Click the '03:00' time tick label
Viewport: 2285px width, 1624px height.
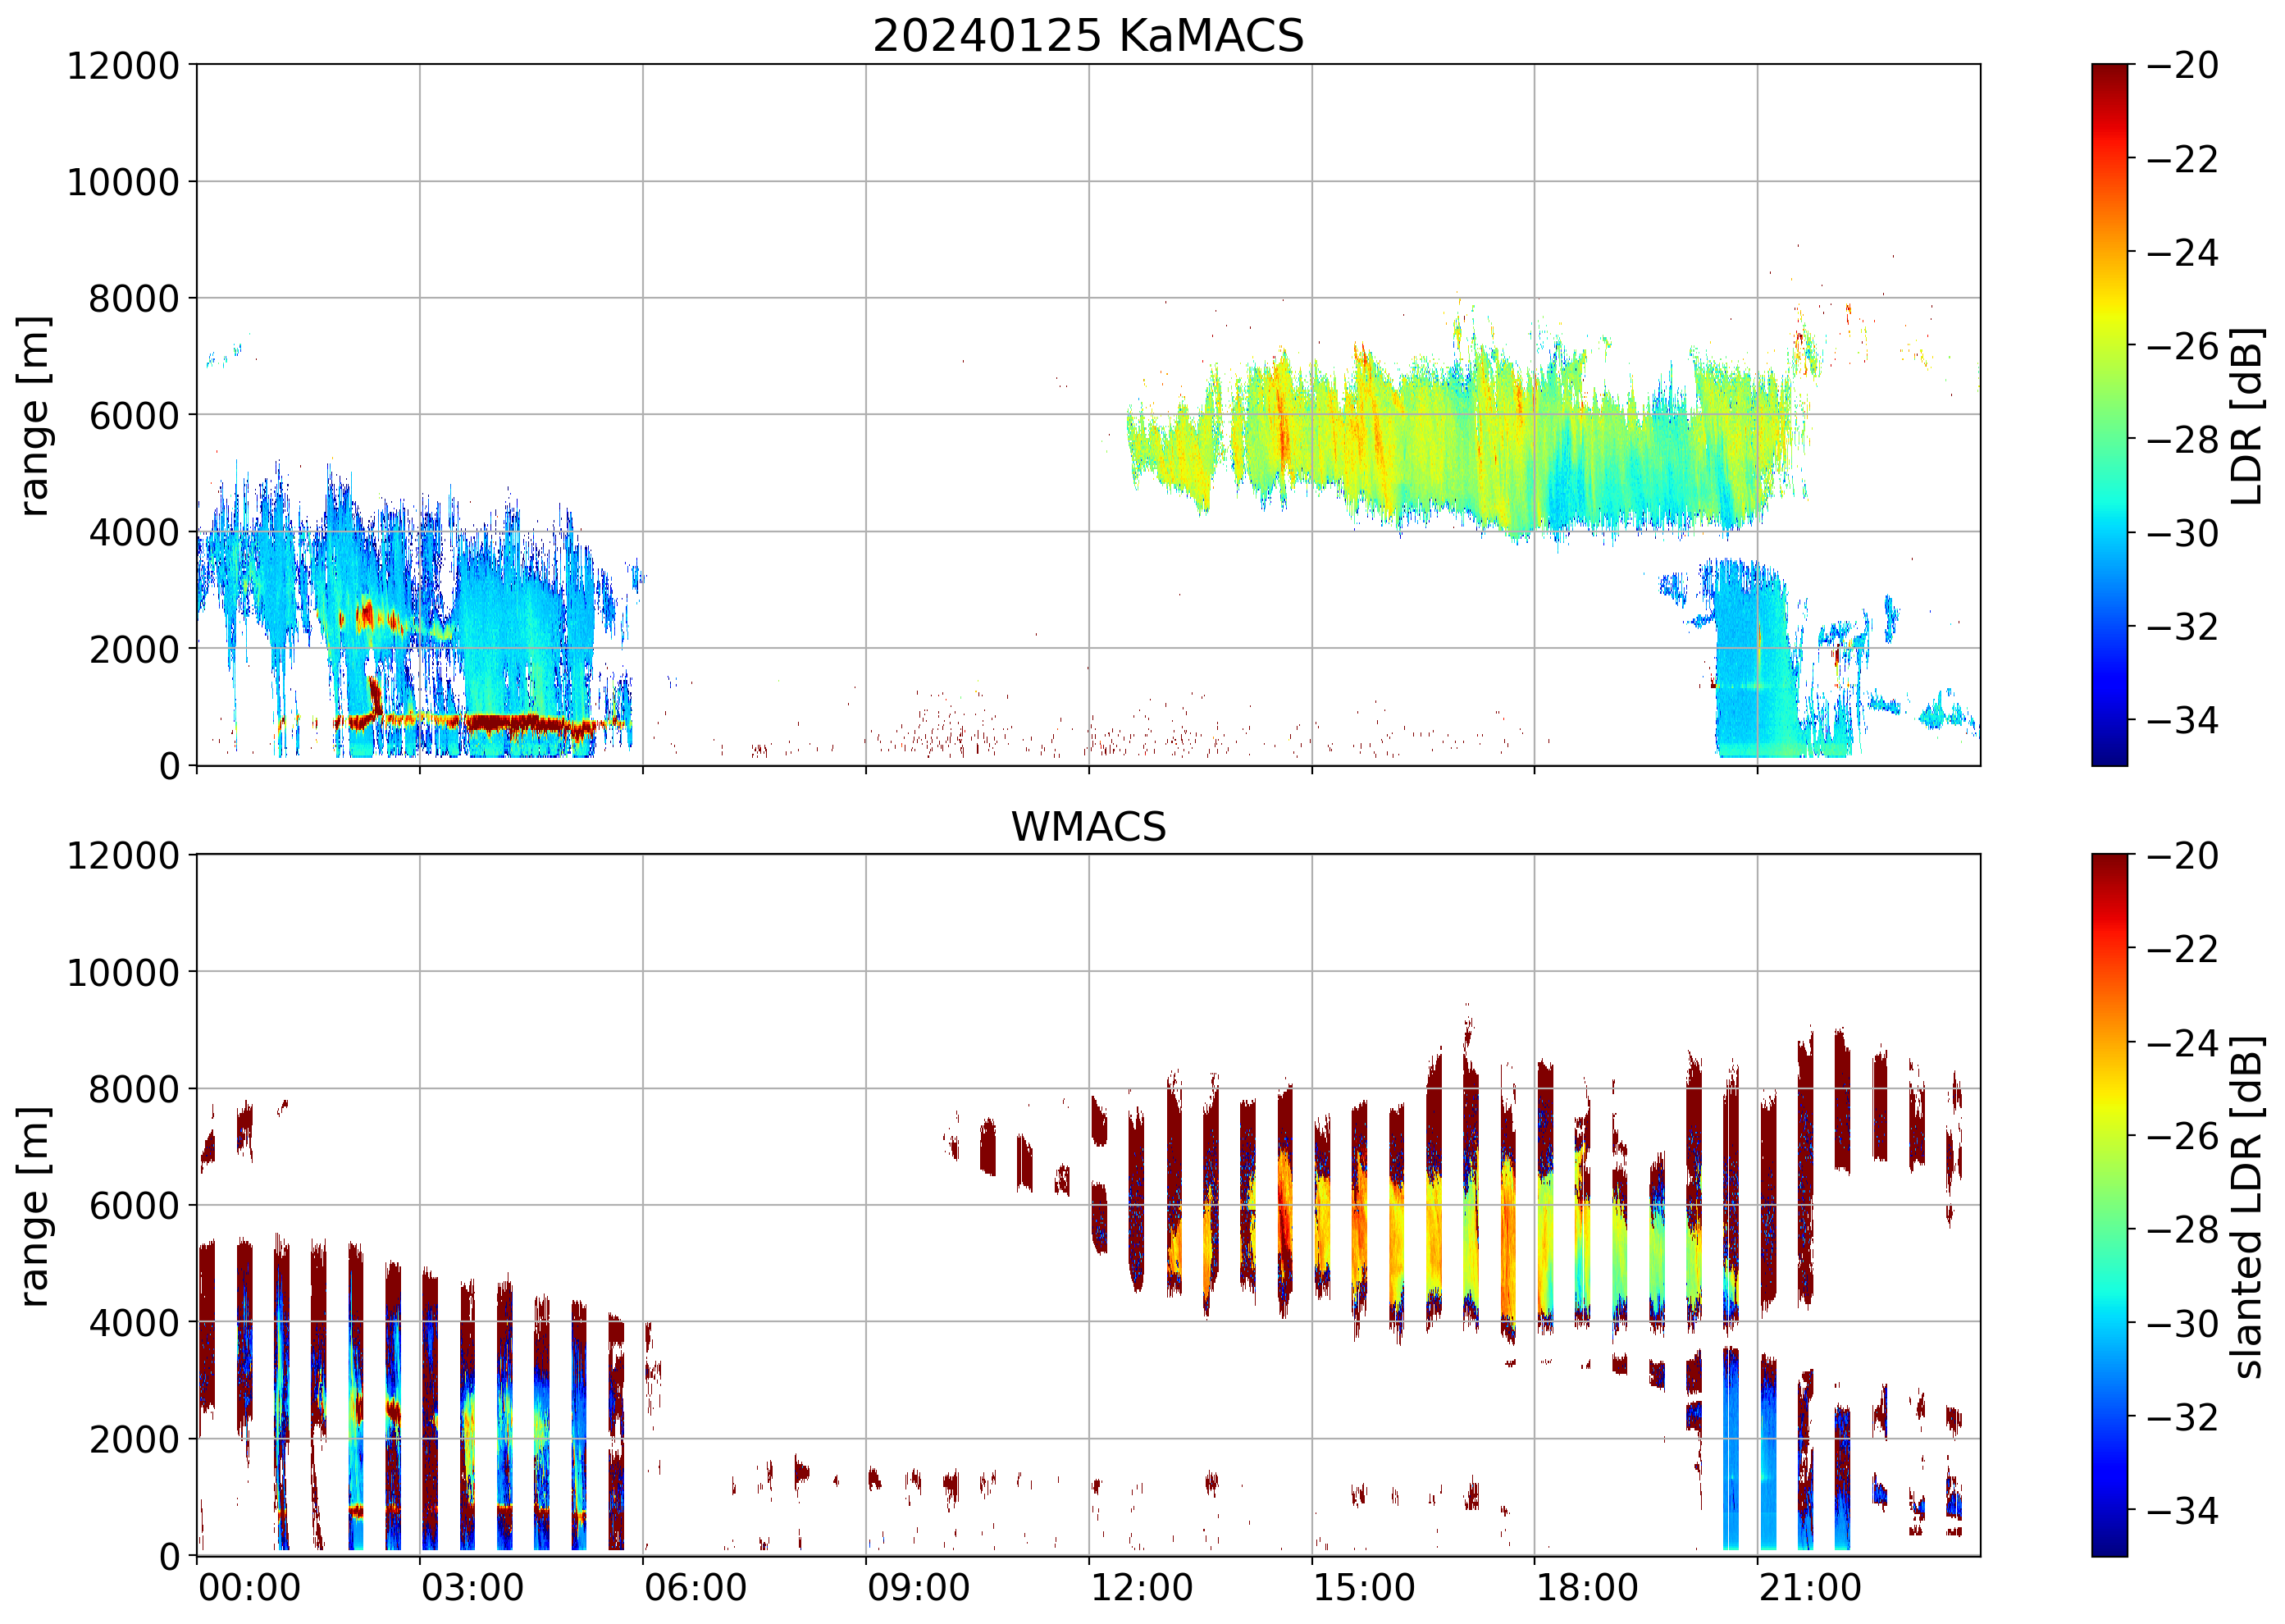point(472,1588)
